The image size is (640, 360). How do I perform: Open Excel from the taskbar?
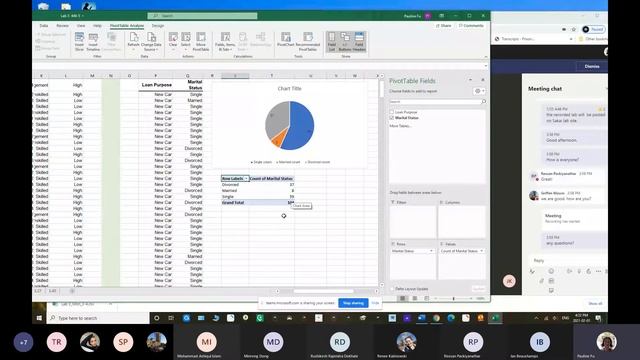pos(495,318)
